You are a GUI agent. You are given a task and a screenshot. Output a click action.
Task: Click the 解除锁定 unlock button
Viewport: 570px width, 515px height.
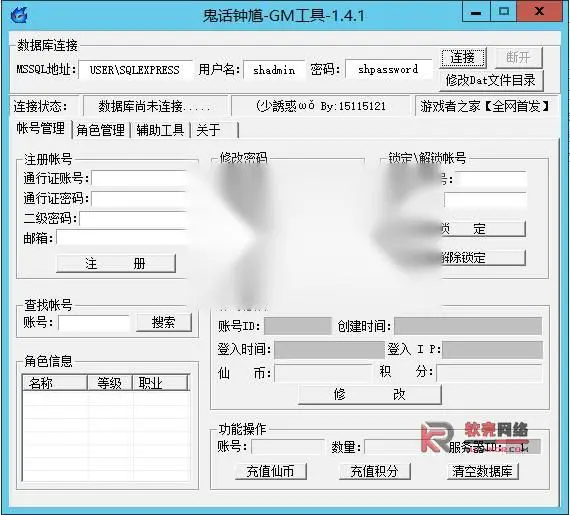point(483,258)
